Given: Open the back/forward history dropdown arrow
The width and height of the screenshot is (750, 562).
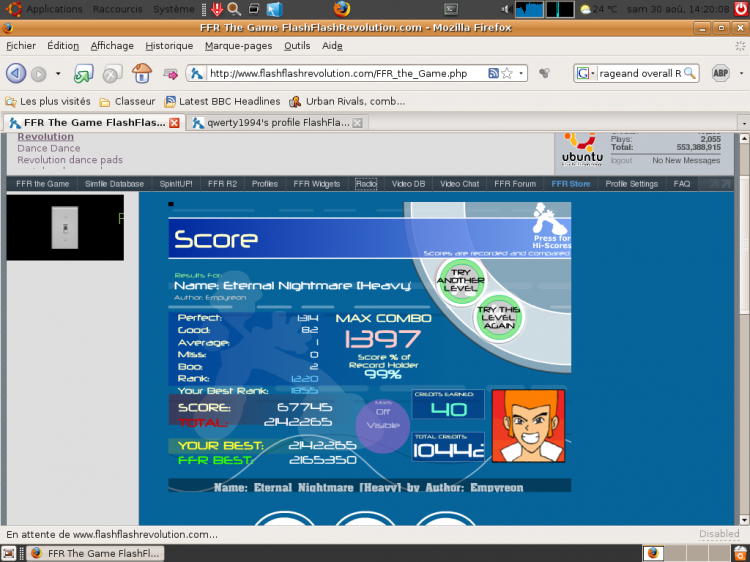Looking at the screenshot, I should tap(58, 74).
